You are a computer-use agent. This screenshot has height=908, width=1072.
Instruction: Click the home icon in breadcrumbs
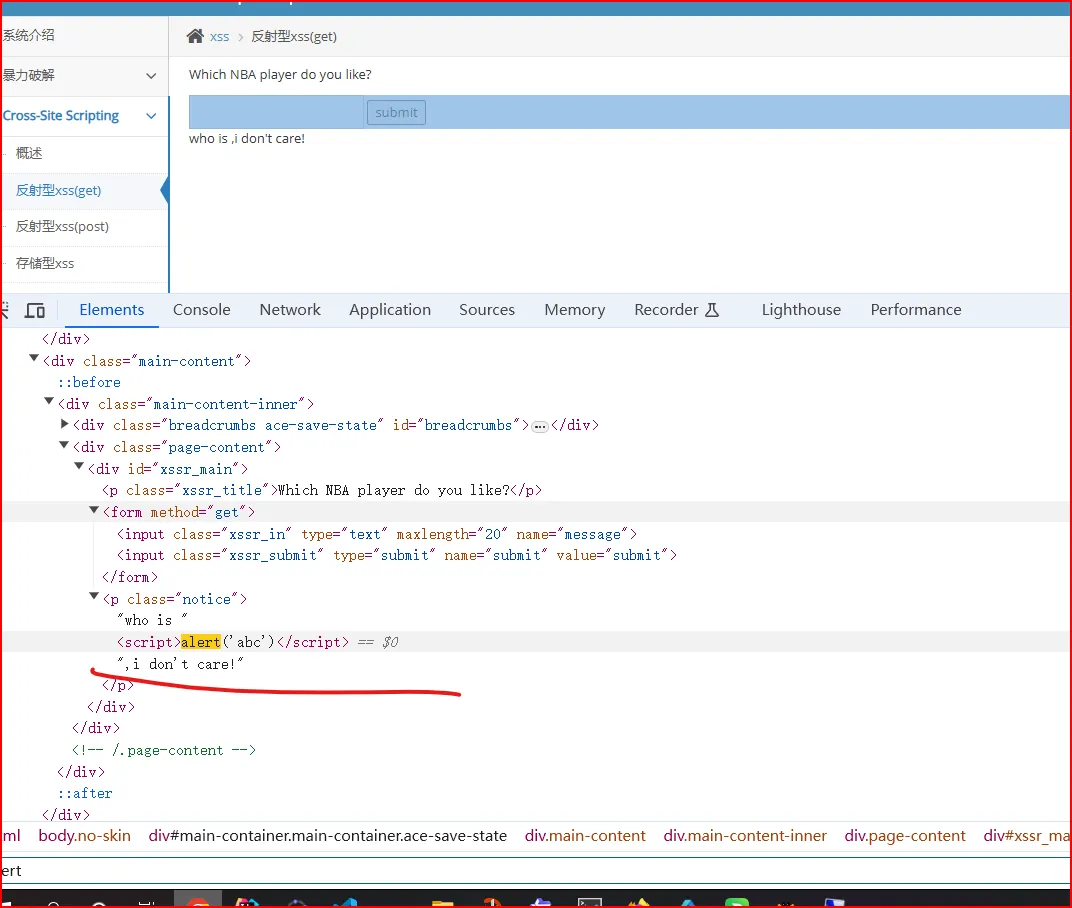195,36
